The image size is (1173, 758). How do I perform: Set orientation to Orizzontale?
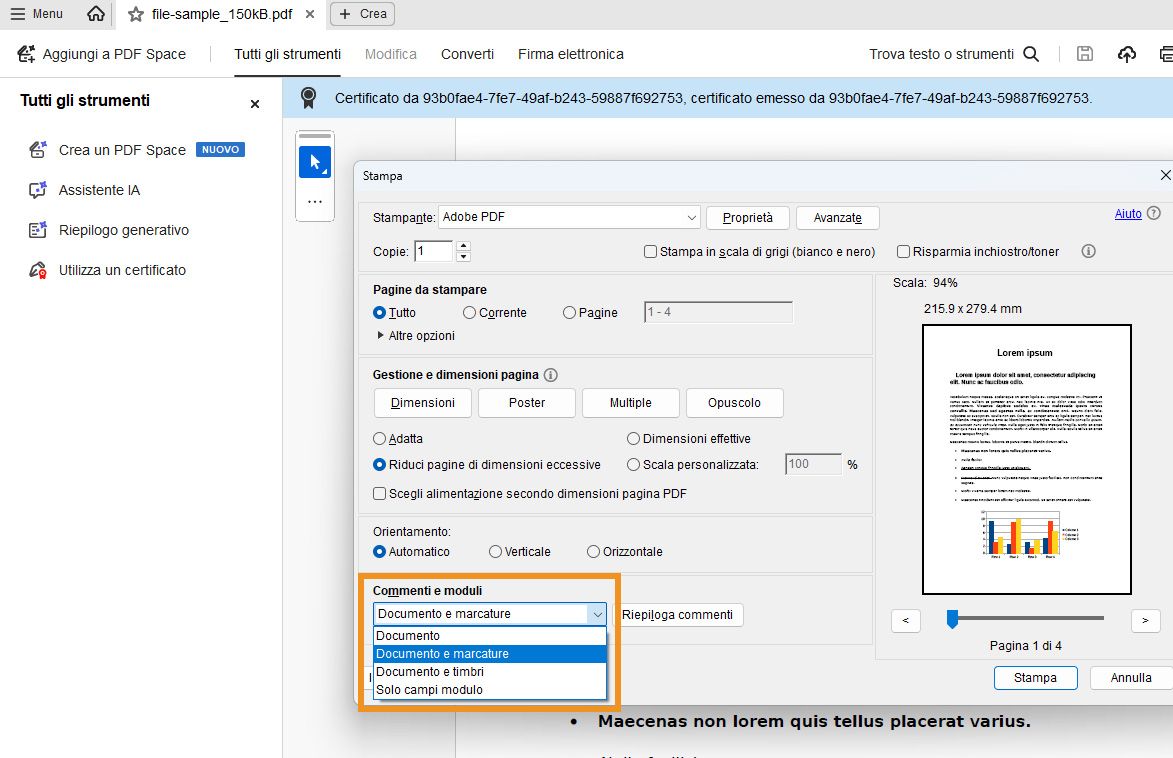(x=593, y=551)
